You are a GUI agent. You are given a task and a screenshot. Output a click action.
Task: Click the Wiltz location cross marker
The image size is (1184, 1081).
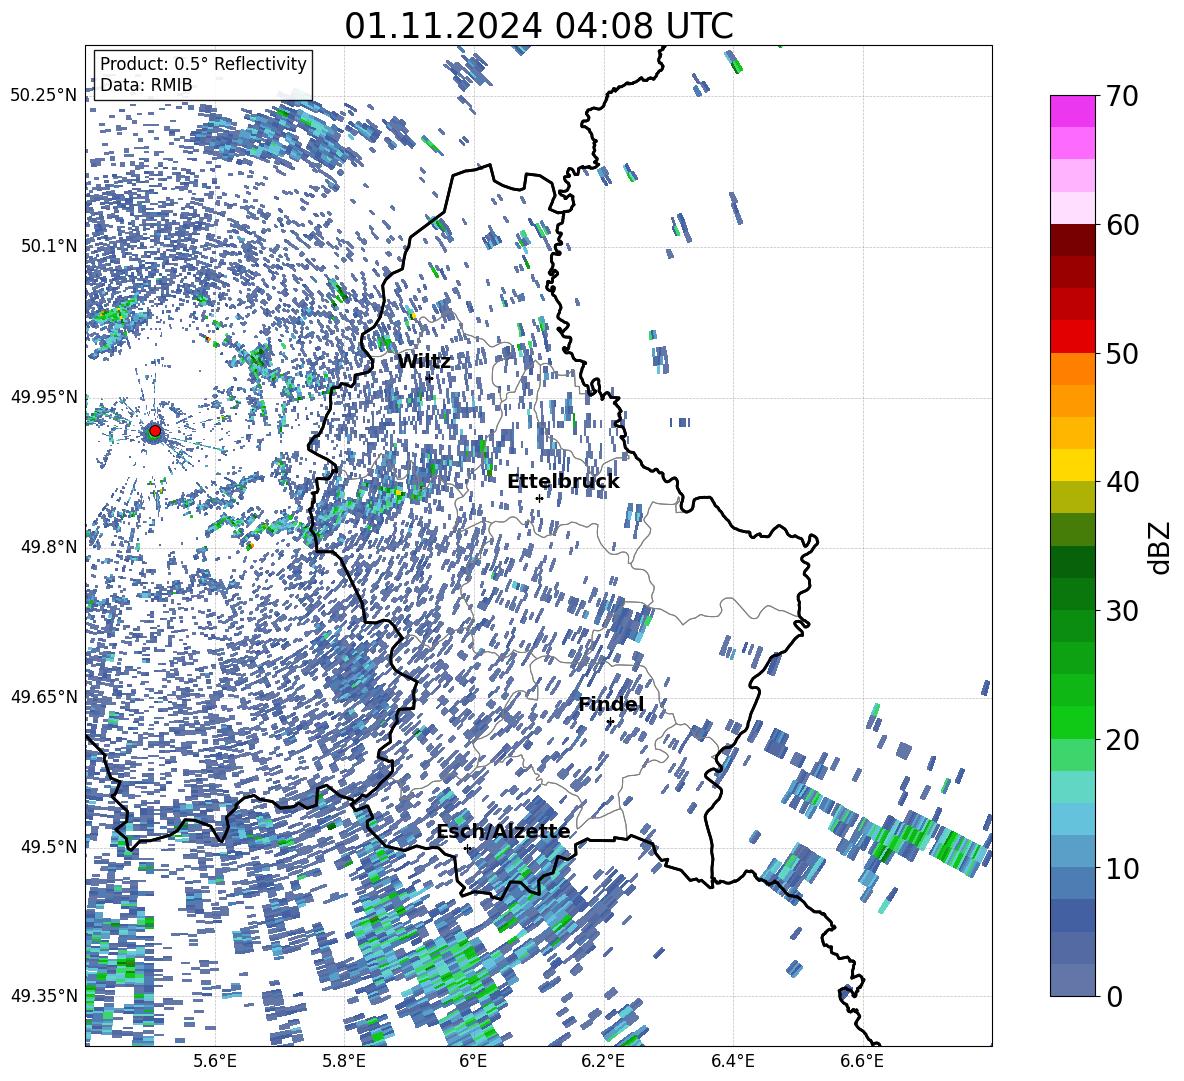(x=429, y=377)
